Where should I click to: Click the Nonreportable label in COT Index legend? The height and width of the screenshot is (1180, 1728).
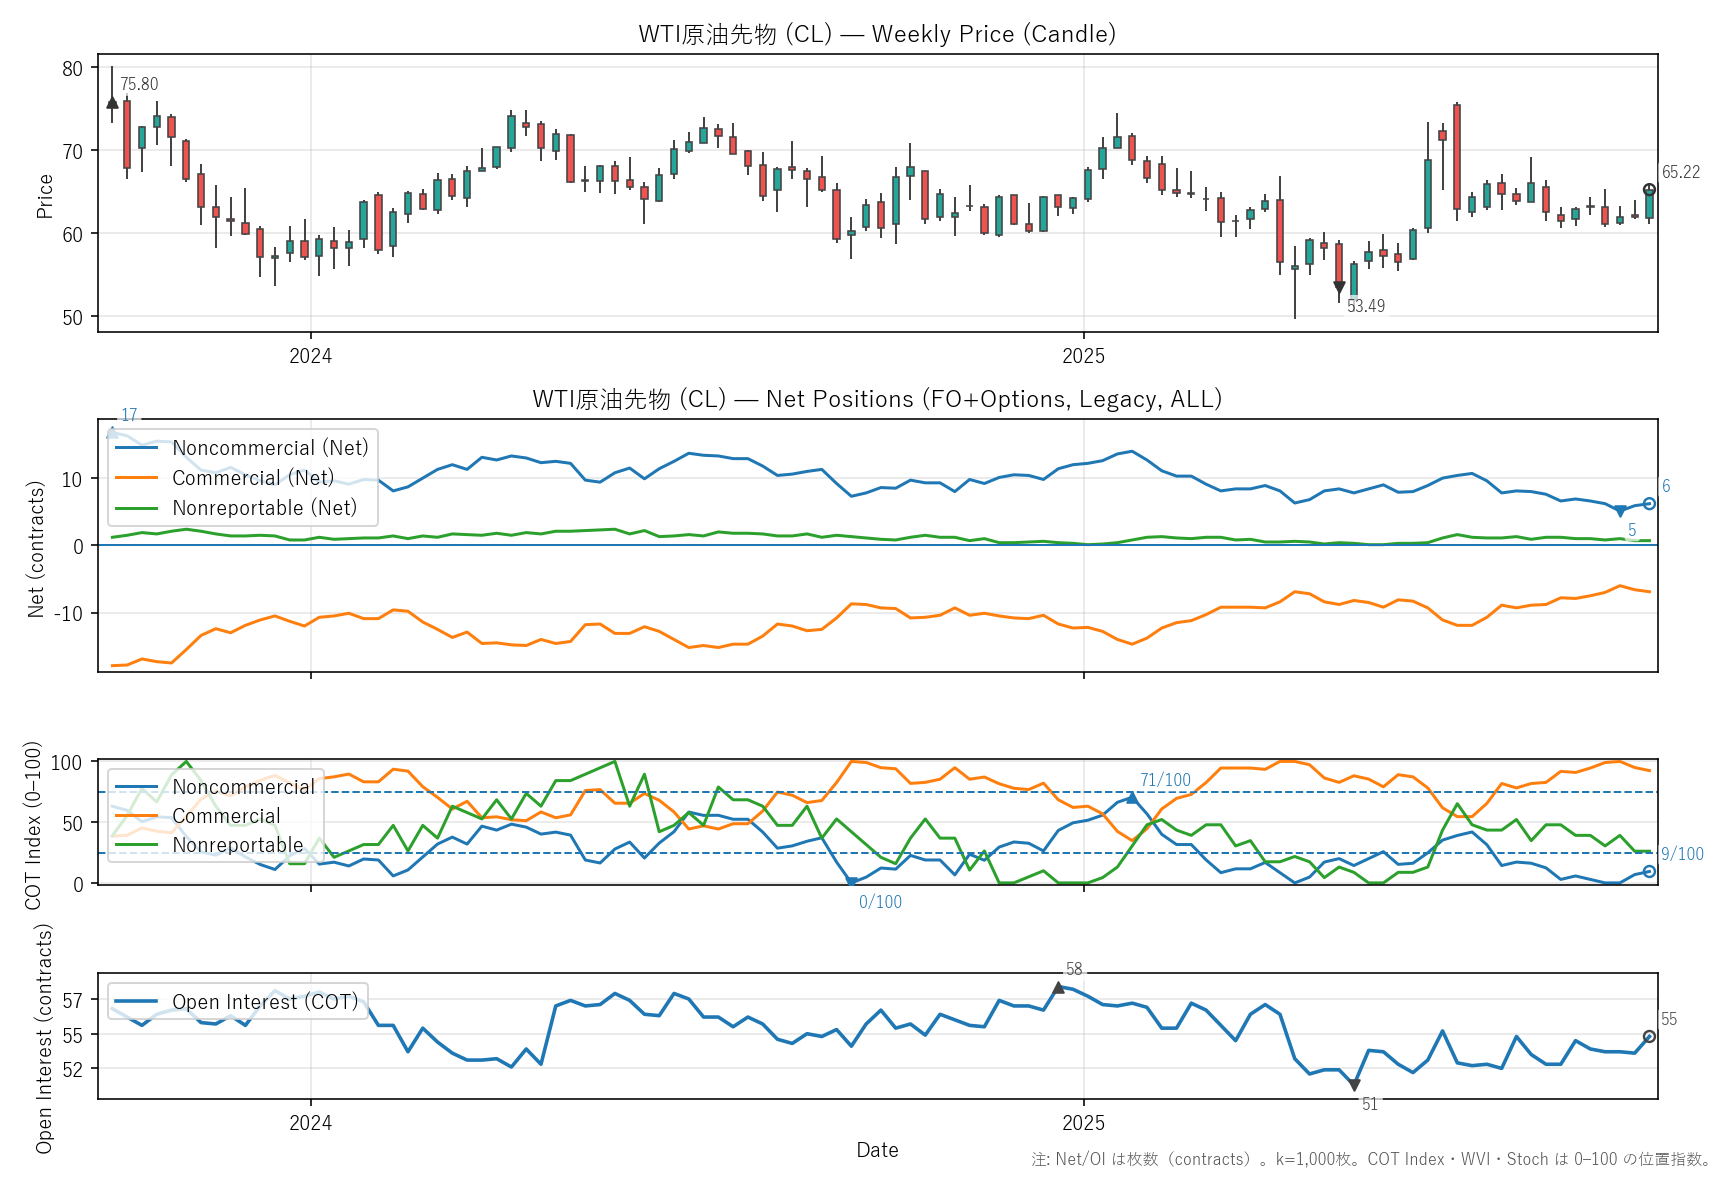pos(237,845)
